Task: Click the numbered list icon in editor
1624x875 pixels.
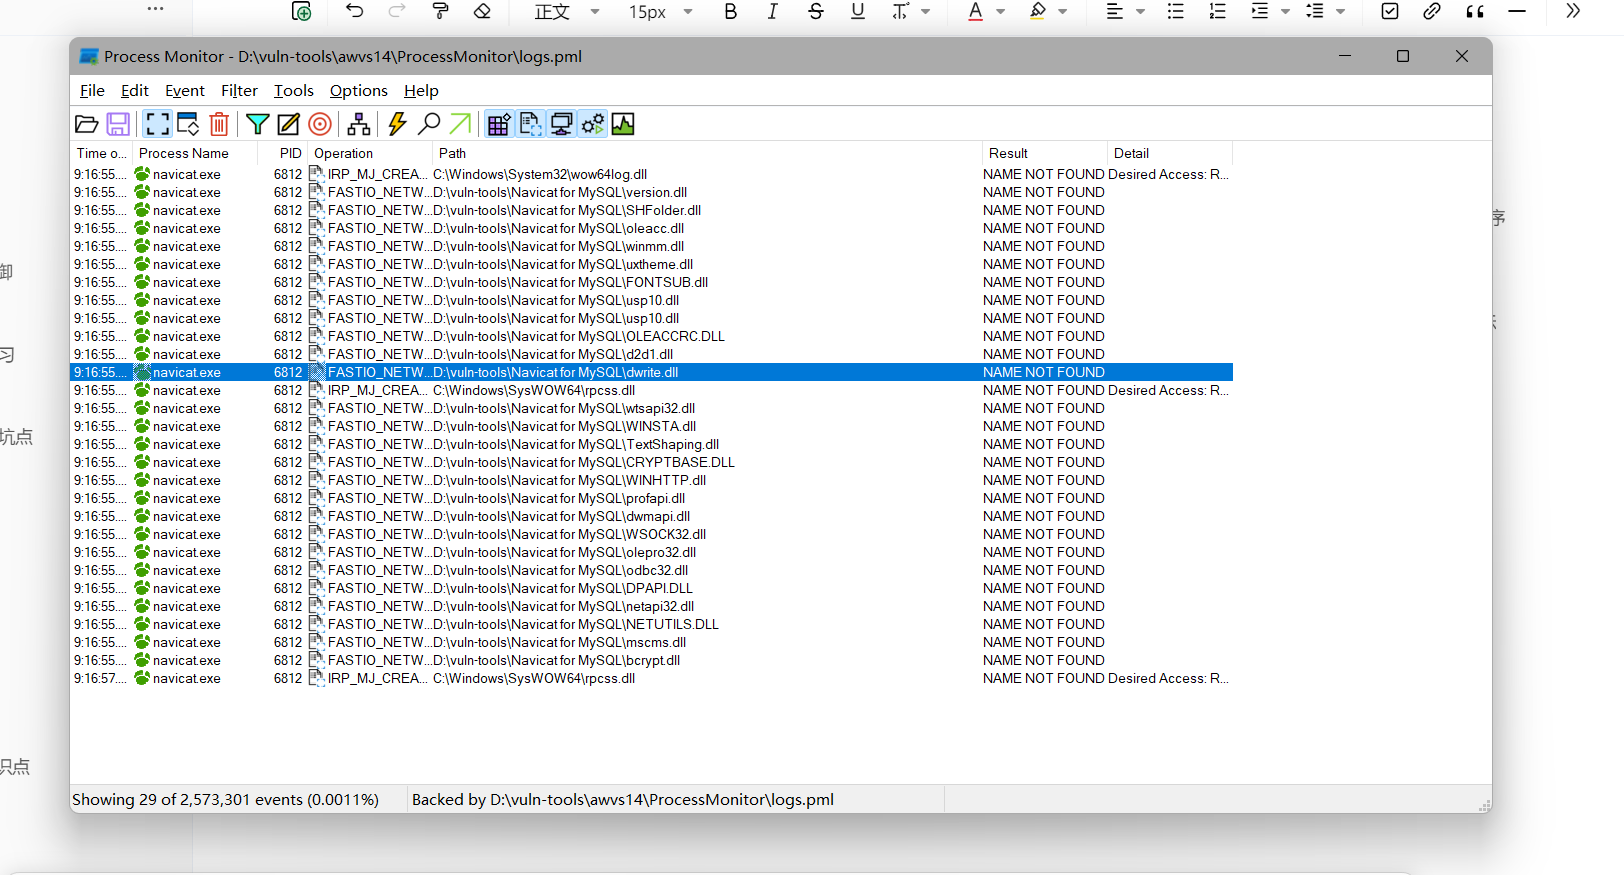Action: (x=1217, y=11)
